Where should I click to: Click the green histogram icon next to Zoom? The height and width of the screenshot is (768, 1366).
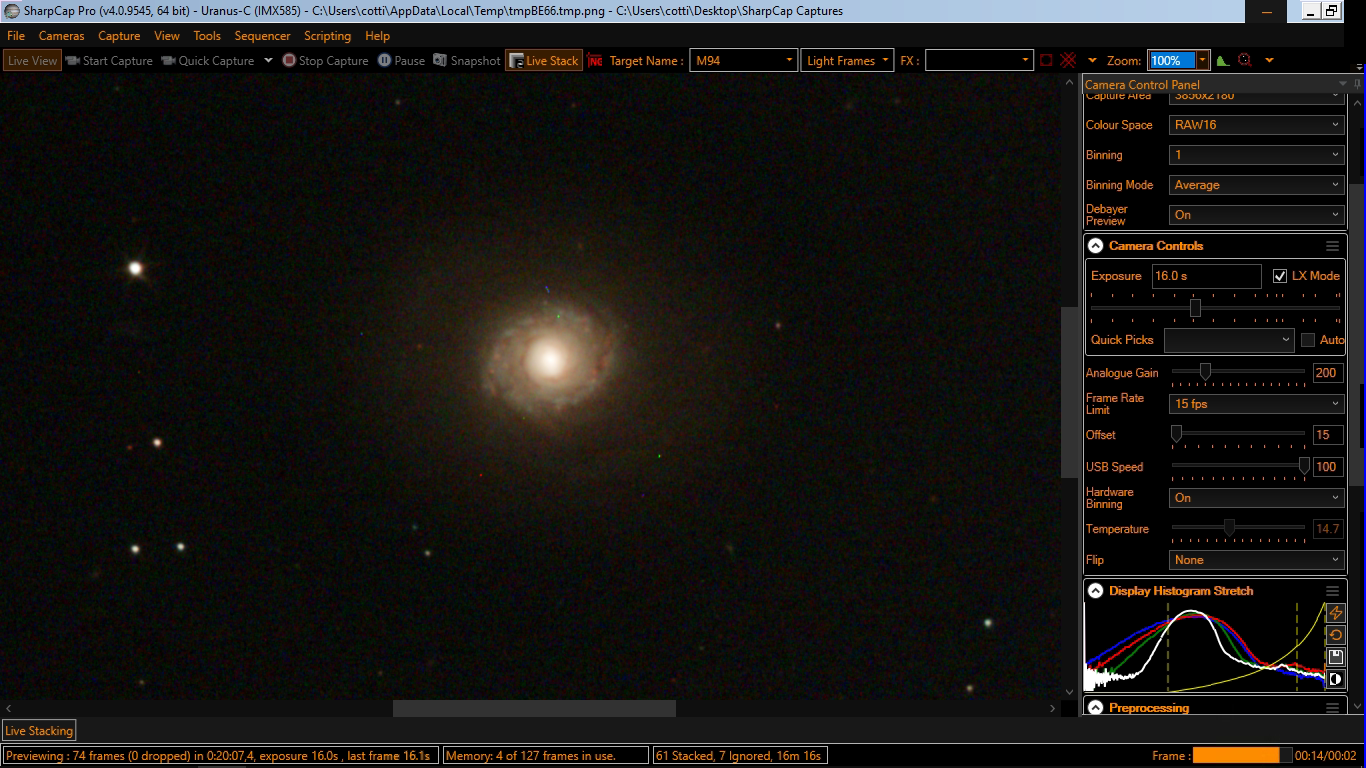(1222, 61)
